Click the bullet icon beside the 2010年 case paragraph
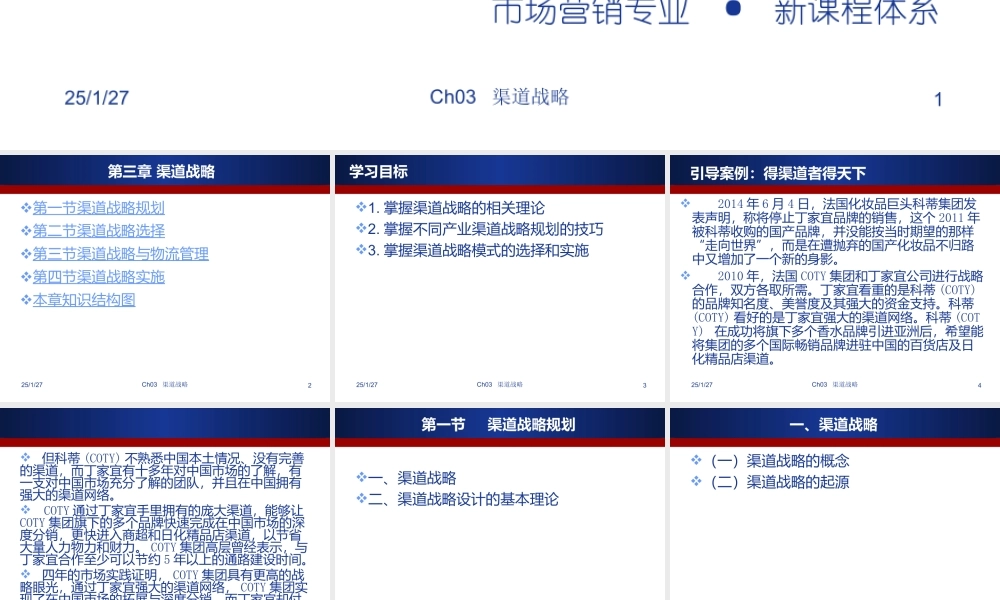Screen dimensions: 1000x600 684,272
